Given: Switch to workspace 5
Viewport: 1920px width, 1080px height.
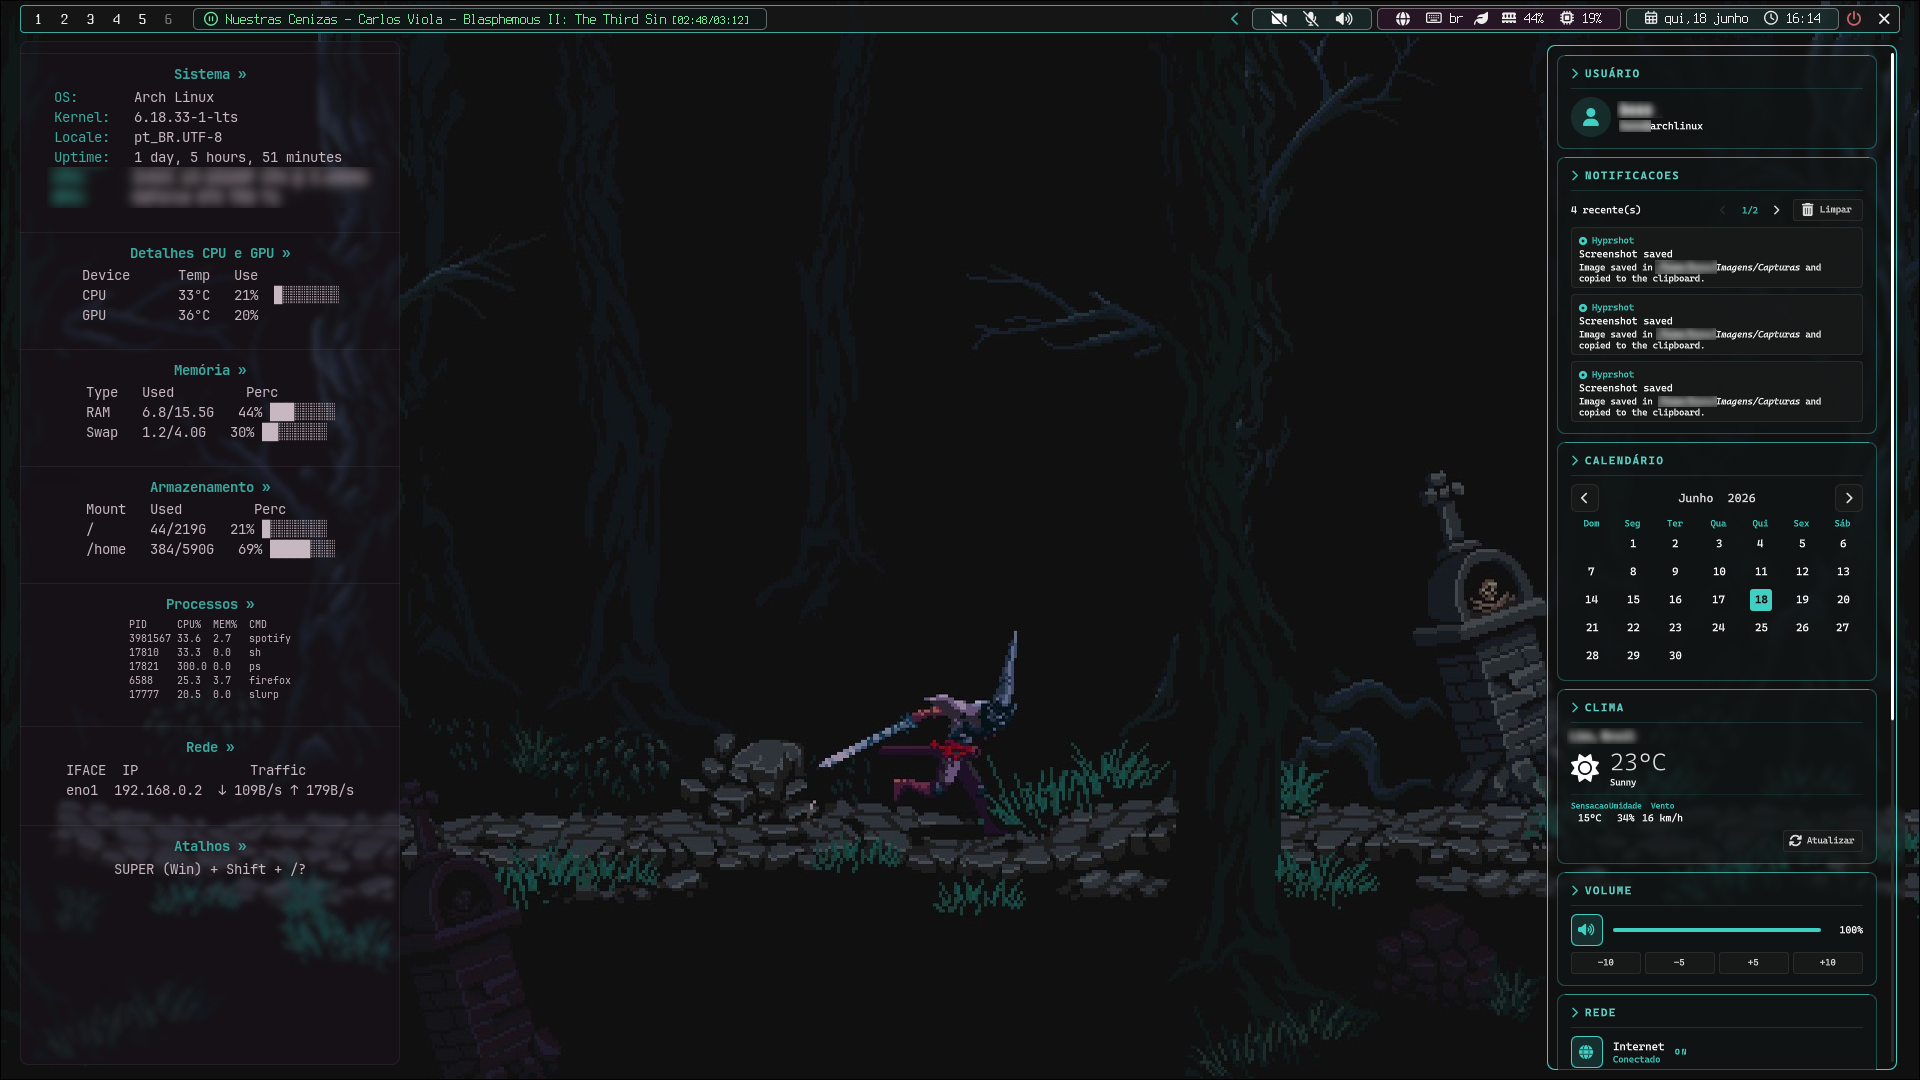Looking at the screenshot, I should (142, 19).
